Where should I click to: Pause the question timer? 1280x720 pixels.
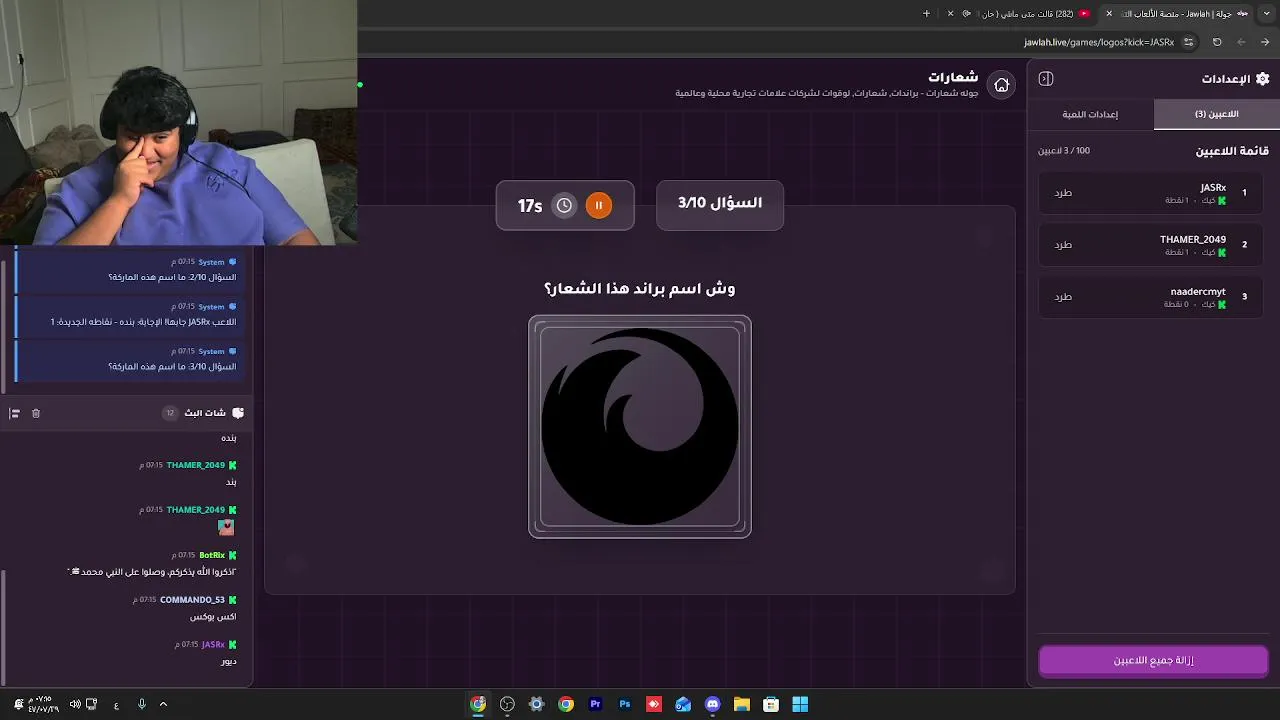(598, 205)
